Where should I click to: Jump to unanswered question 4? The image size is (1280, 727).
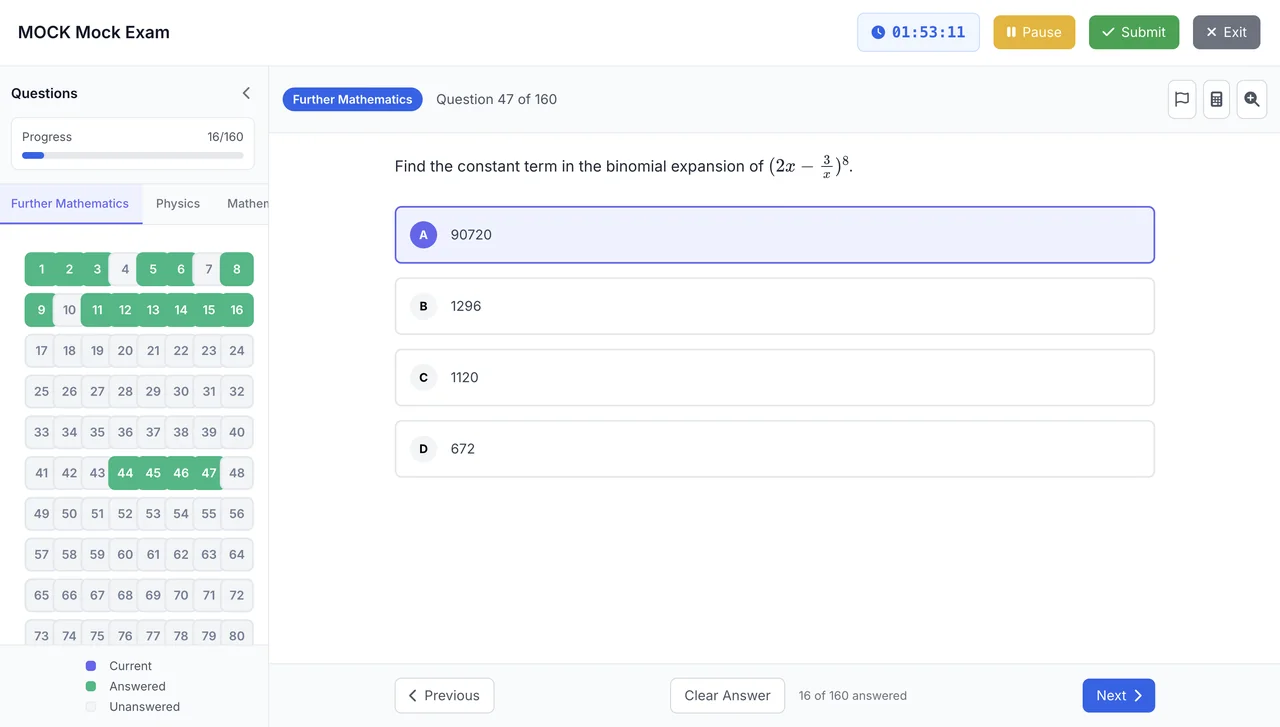(x=125, y=269)
